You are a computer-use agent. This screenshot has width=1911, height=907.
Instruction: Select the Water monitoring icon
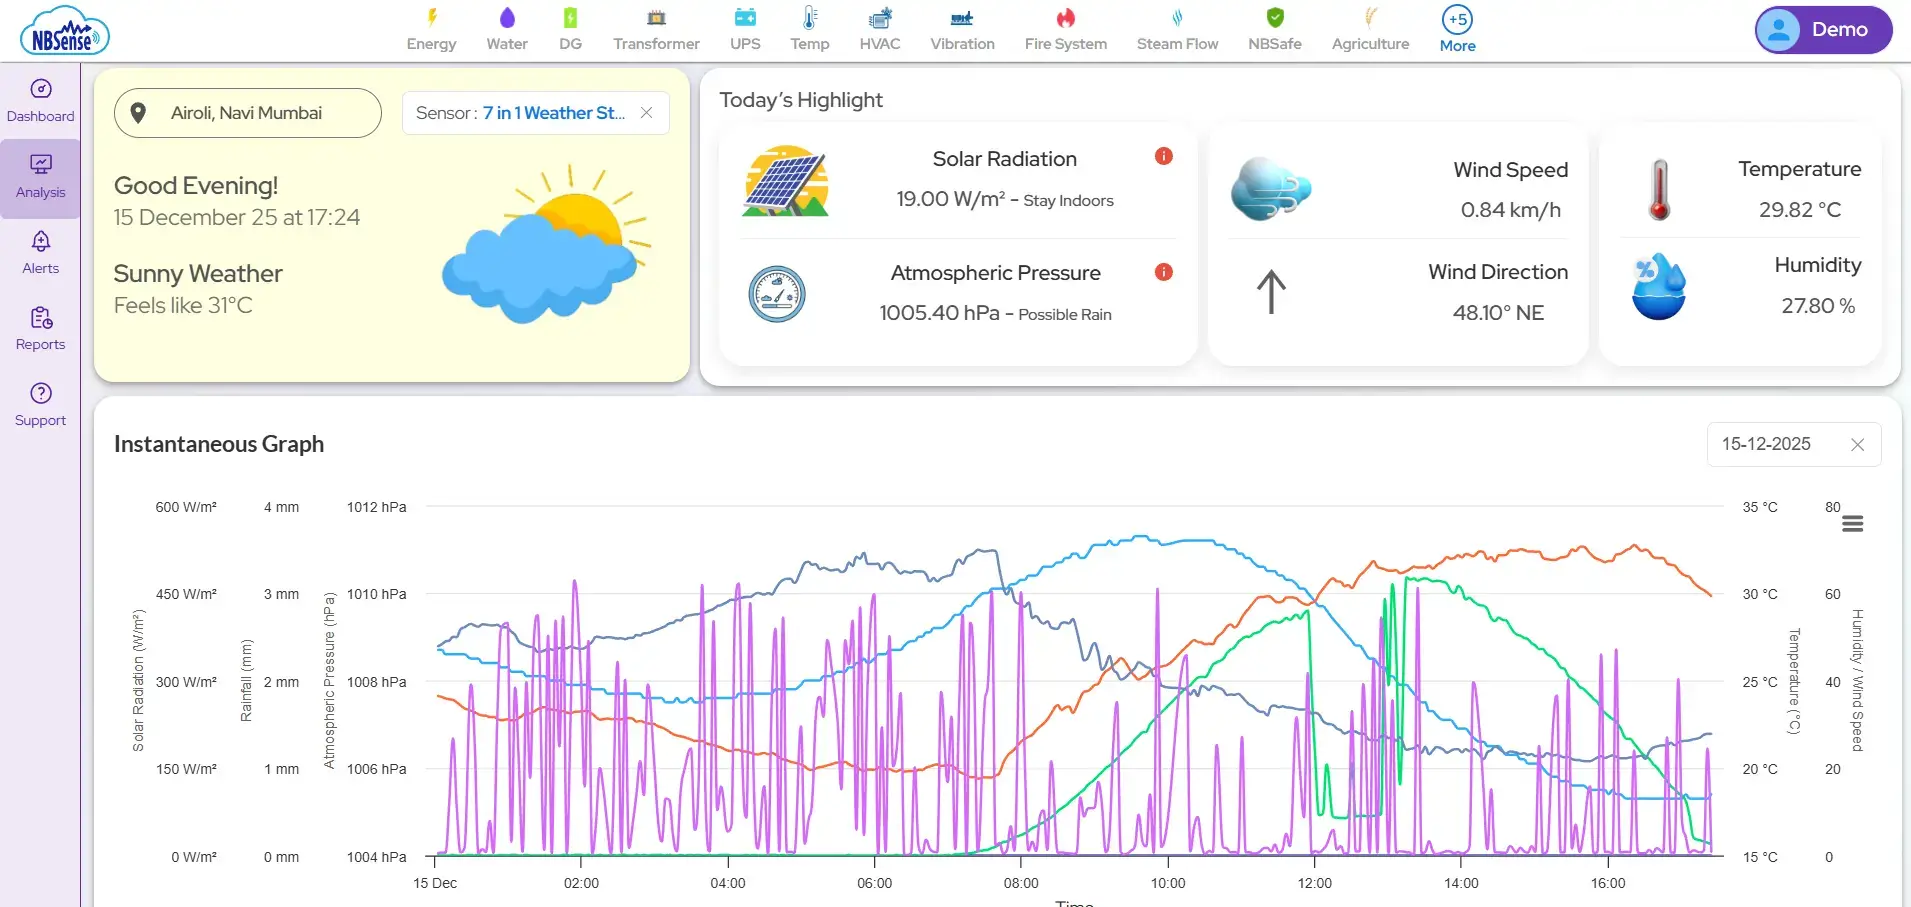506,27
